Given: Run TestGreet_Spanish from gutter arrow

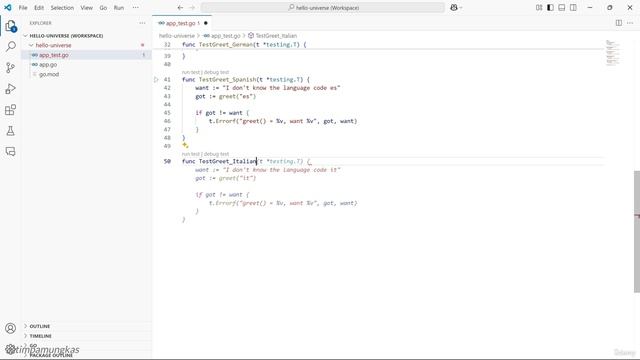Looking at the screenshot, I should pyautogui.click(x=156, y=80).
